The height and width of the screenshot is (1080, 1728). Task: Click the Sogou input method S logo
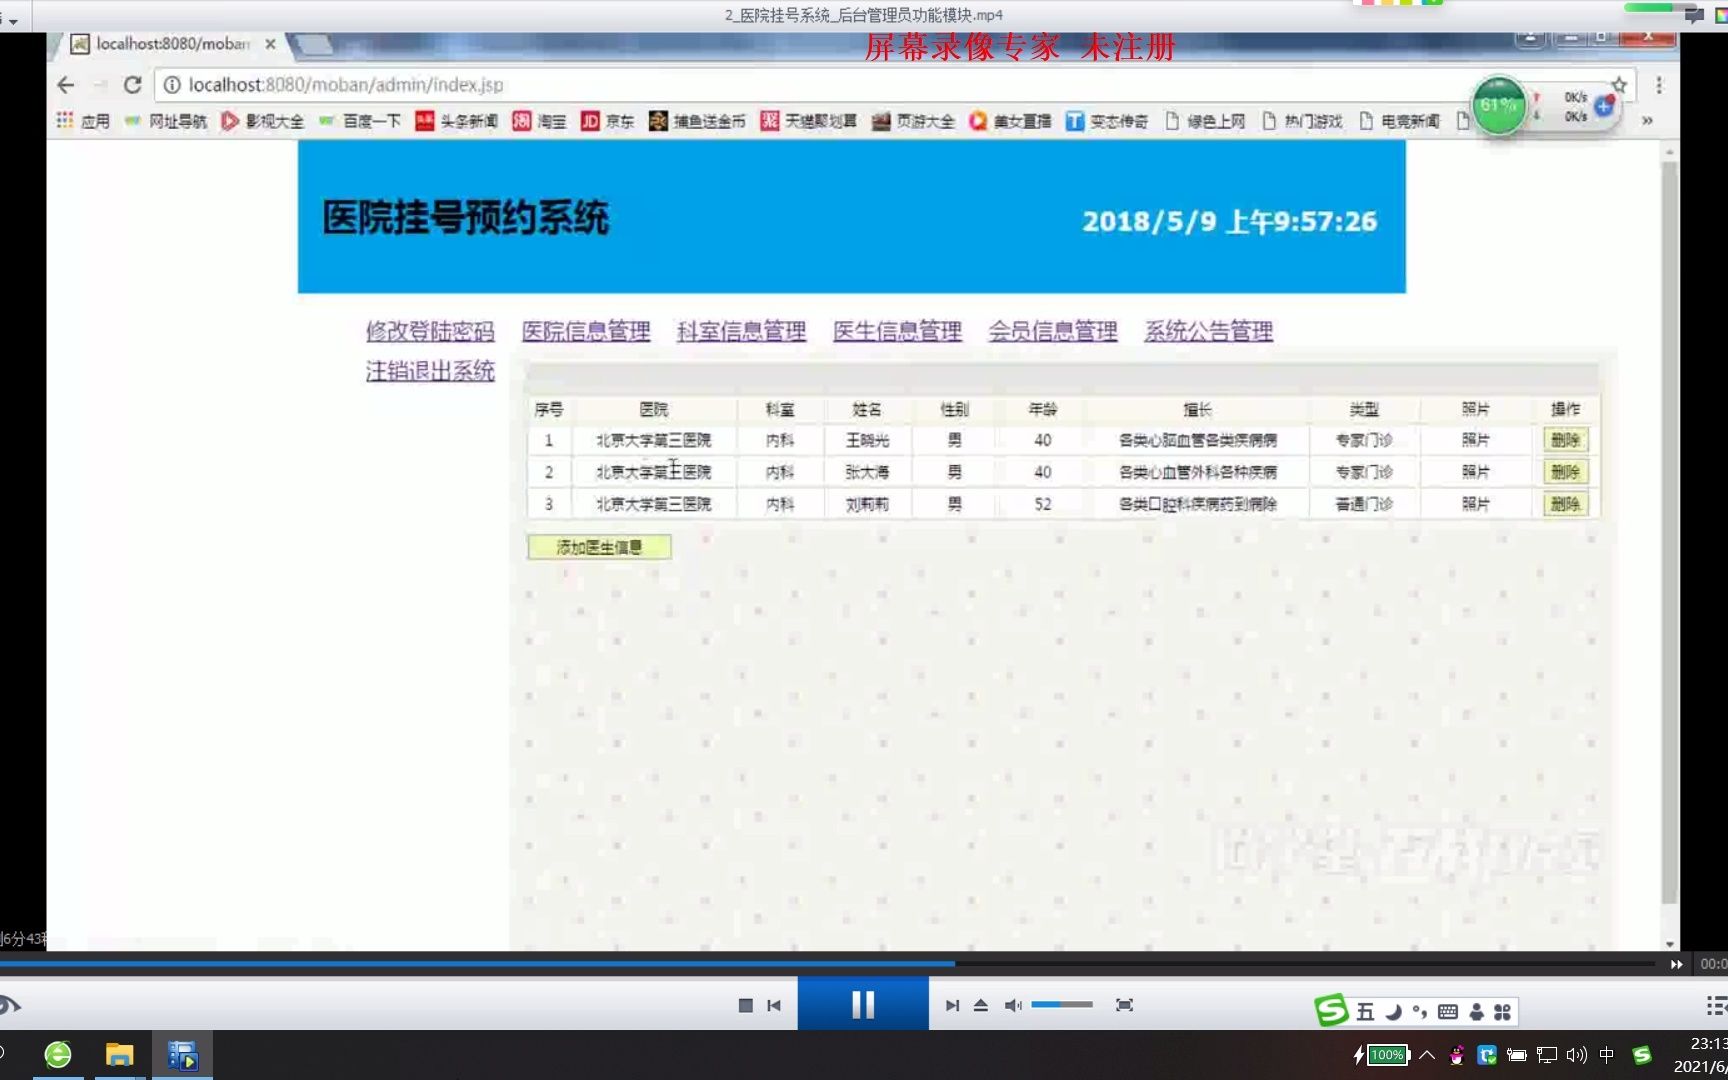coord(1331,1011)
